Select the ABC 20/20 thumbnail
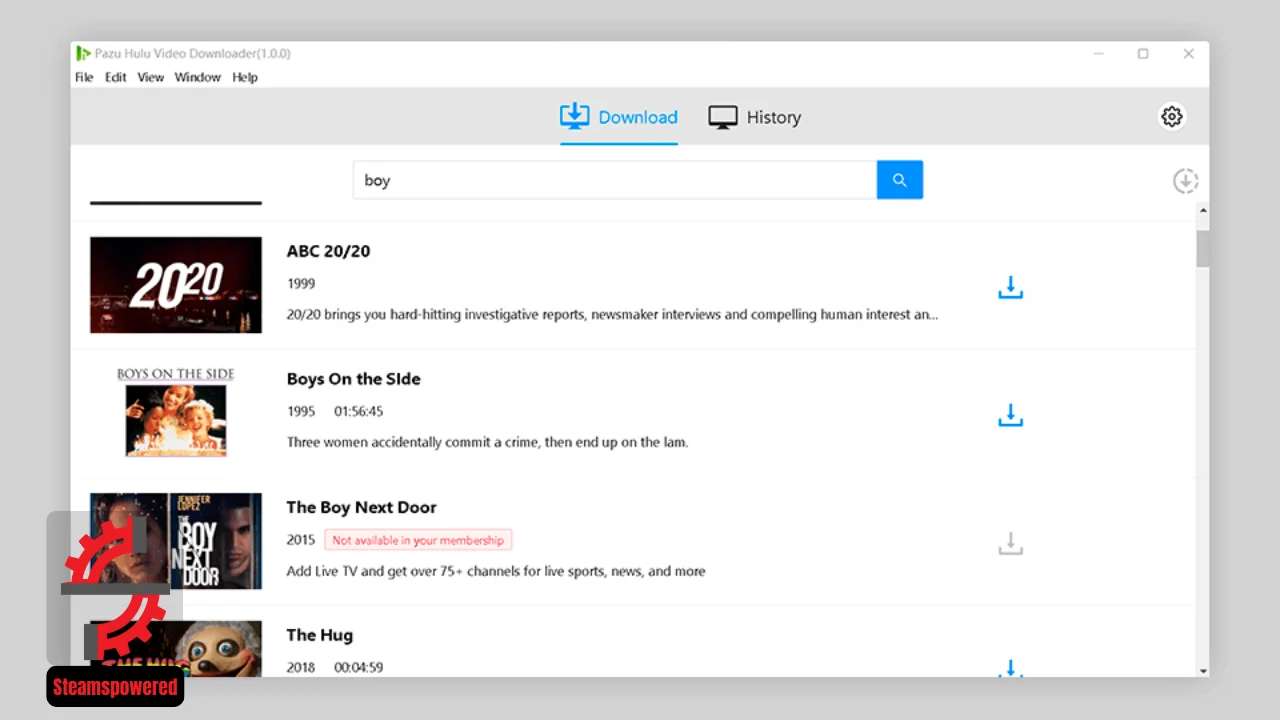The image size is (1280, 720). [x=176, y=285]
